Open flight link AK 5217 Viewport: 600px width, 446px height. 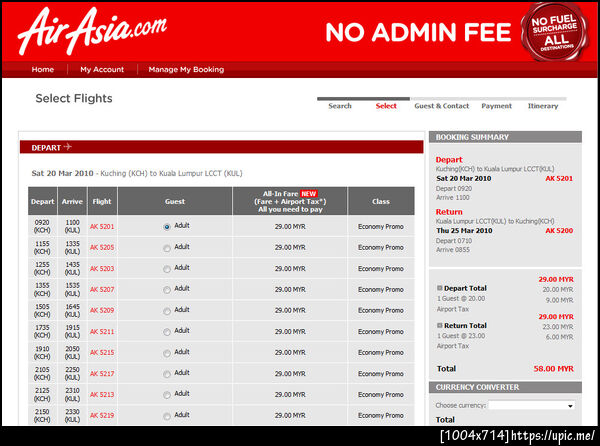[102, 374]
